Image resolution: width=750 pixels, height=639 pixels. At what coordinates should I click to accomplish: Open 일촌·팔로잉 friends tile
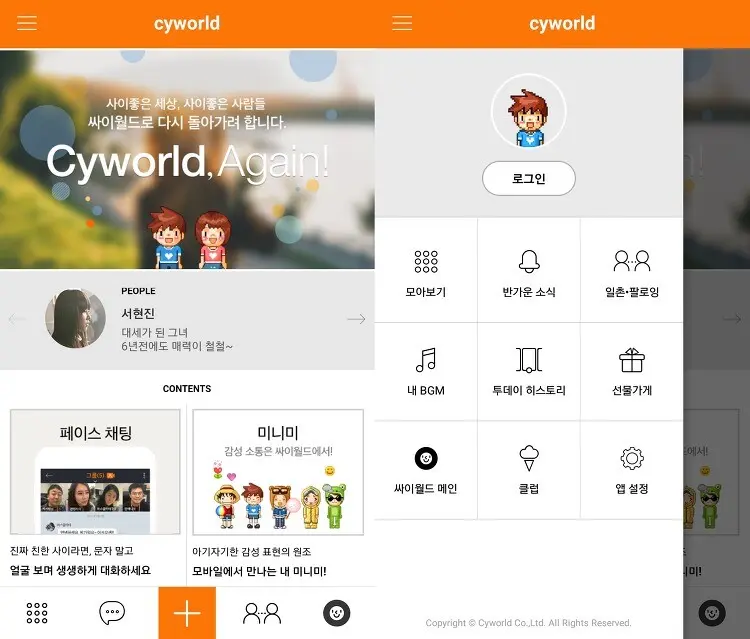pos(632,271)
